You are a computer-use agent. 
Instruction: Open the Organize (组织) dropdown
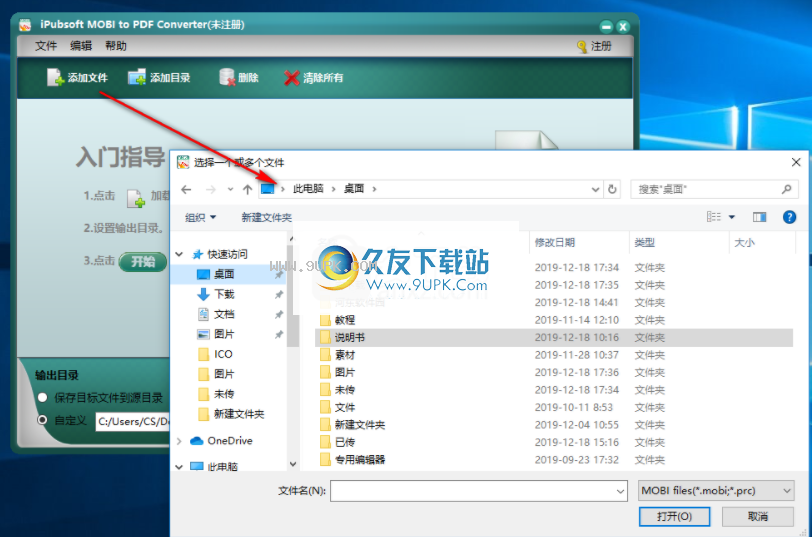(x=200, y=217)
